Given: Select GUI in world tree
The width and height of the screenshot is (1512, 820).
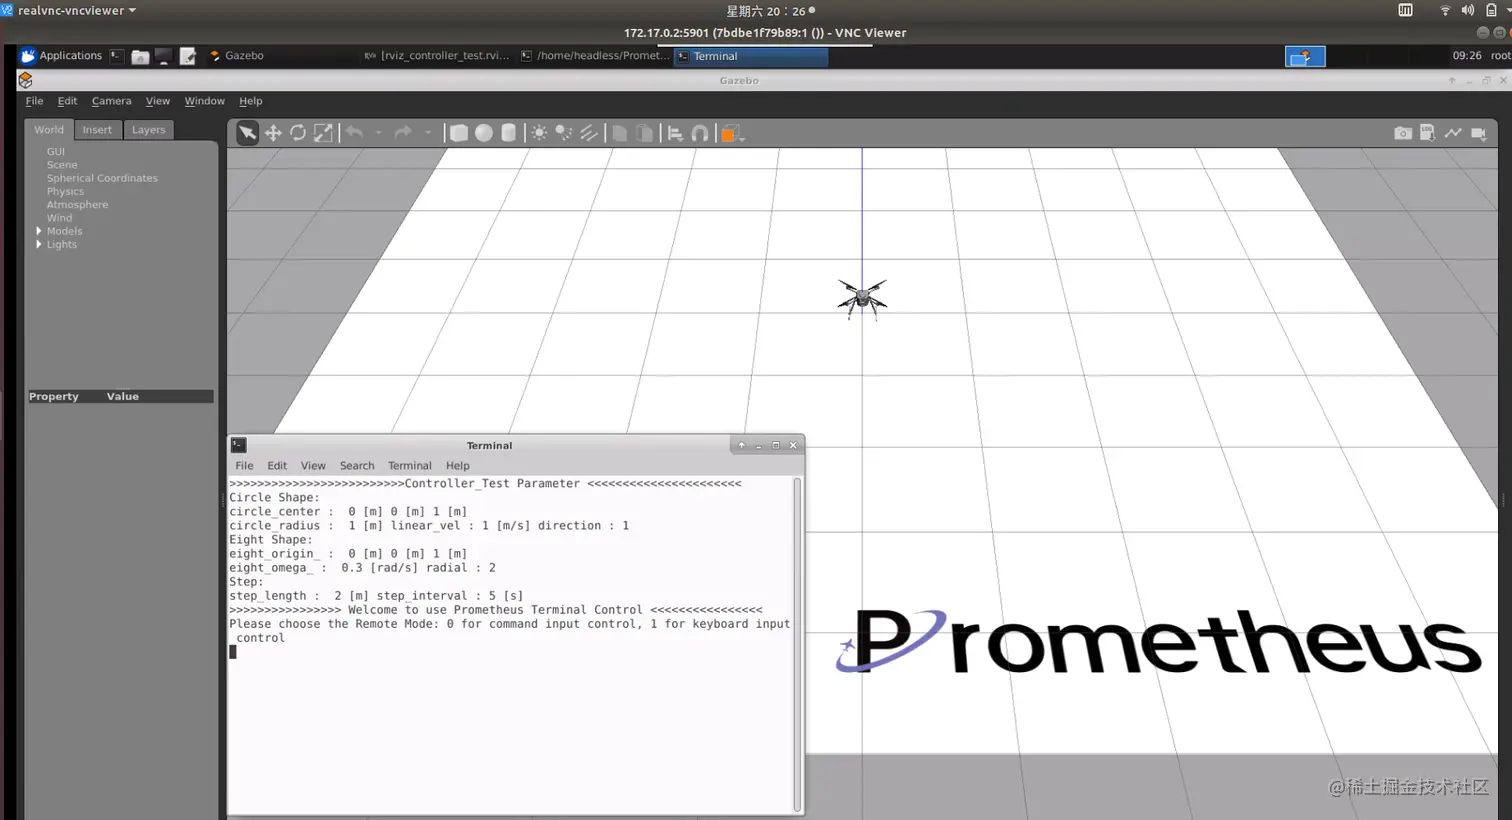Looking at the screenshot, I should pyautogui.click(x=56, y=152).
